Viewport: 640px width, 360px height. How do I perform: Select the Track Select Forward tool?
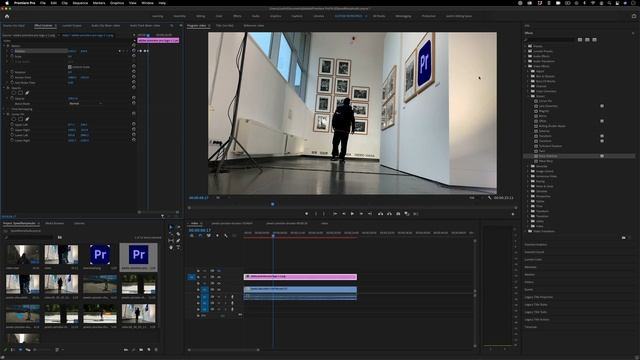[x=178, y=227]
